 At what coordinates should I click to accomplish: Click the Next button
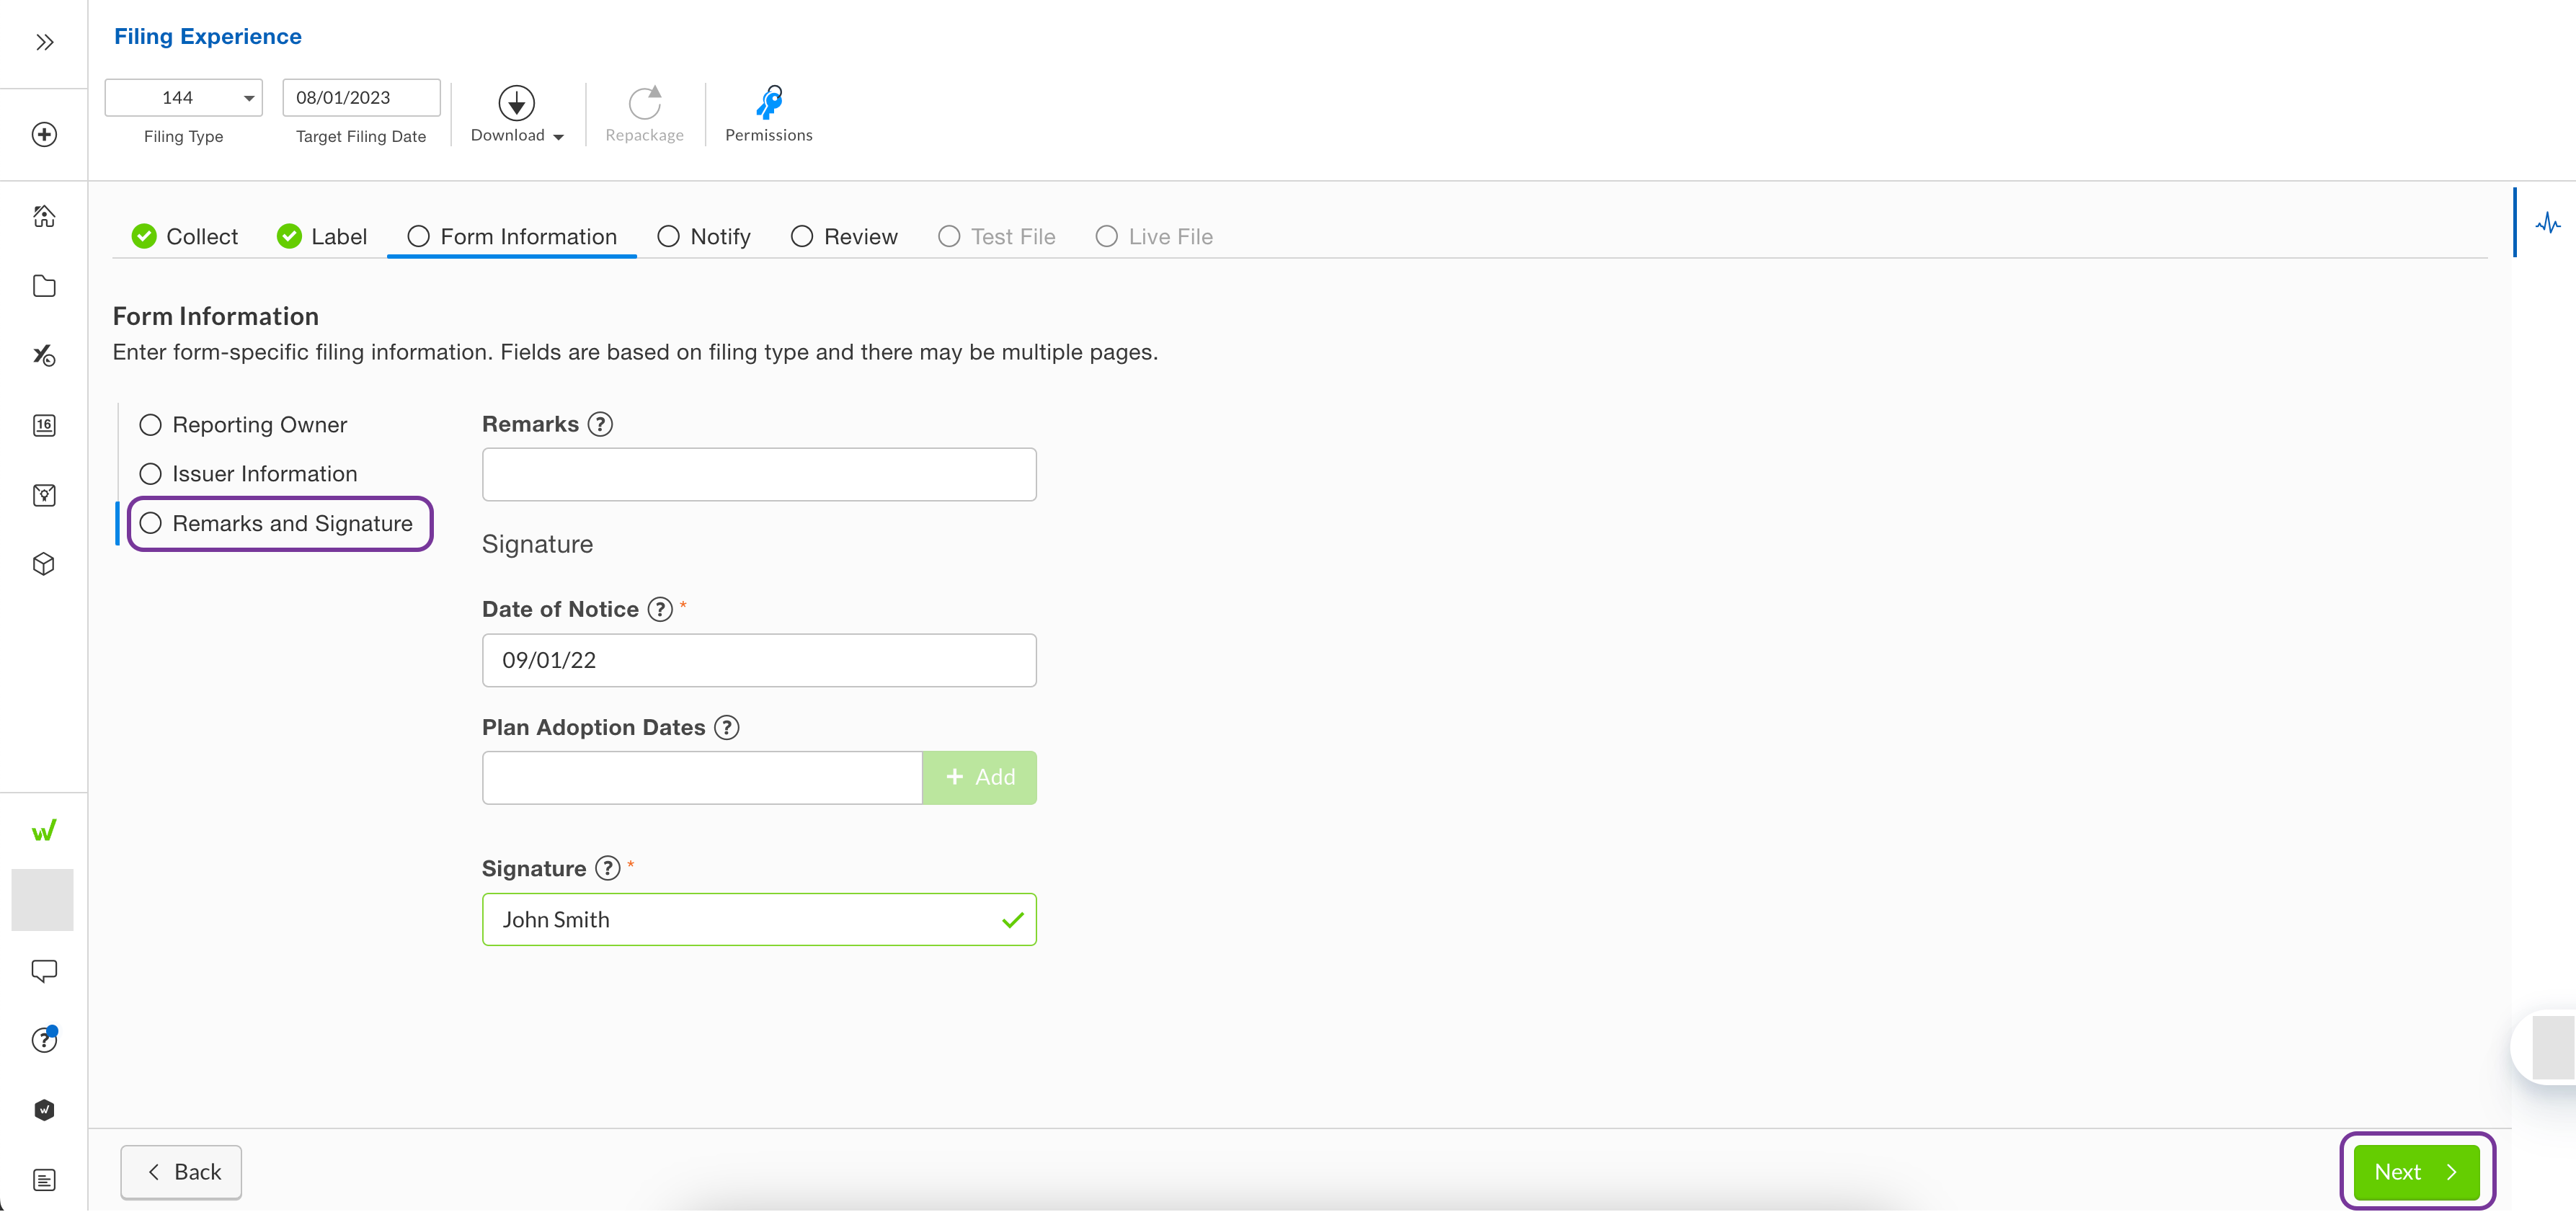[2415, 1171]
